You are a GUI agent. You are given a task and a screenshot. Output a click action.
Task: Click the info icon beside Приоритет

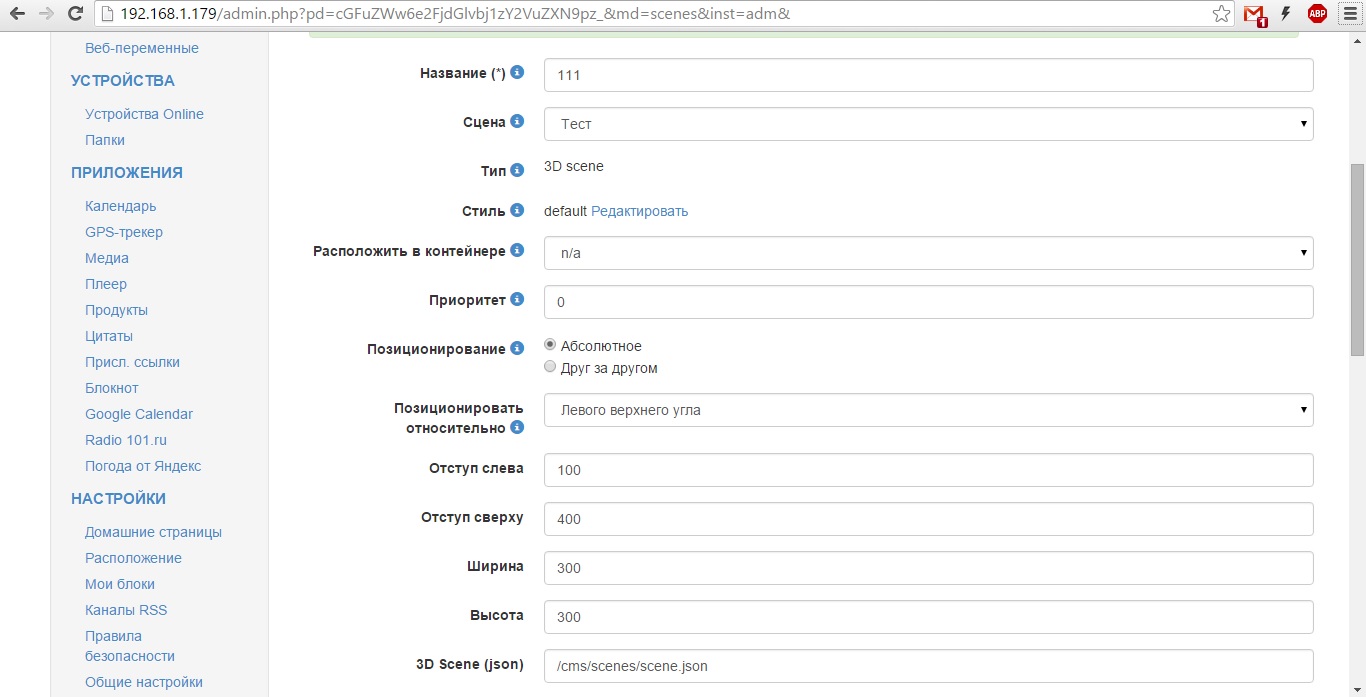[517, 299]
